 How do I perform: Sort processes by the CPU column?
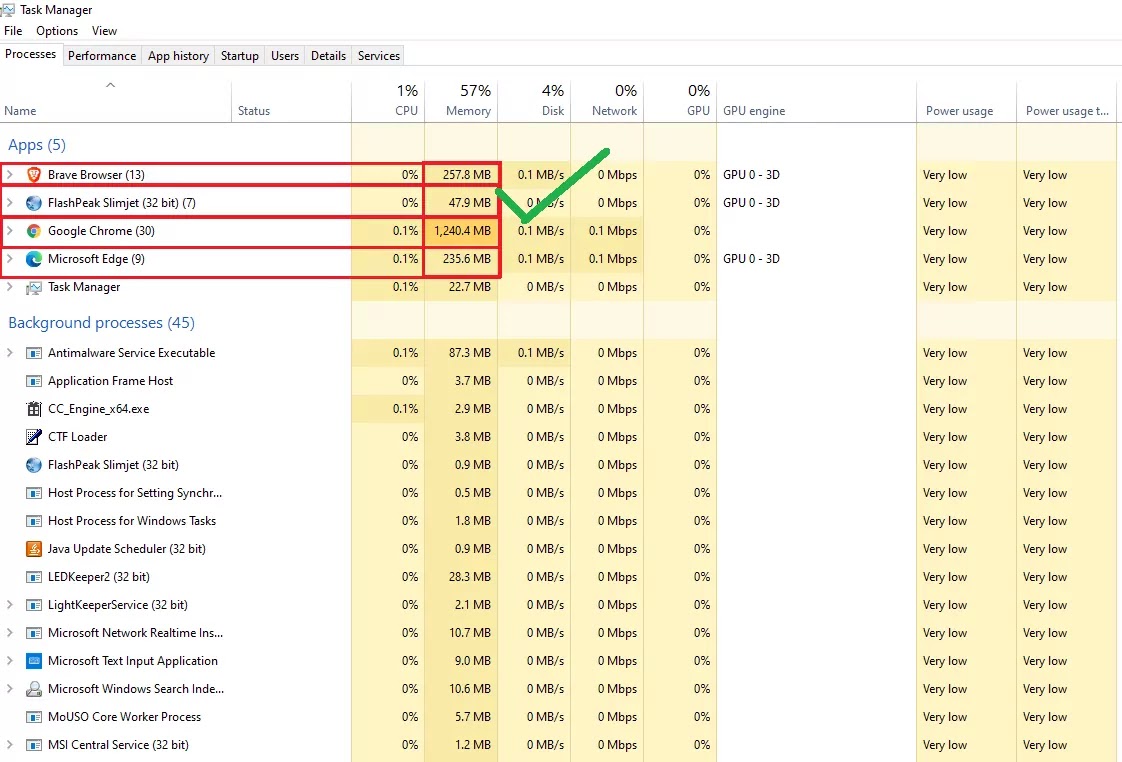(388, 102)
